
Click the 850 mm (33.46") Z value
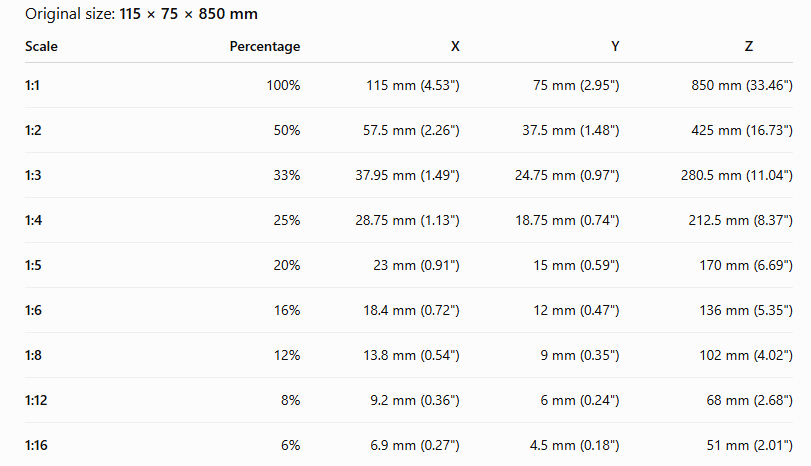(x=742, y=85)
